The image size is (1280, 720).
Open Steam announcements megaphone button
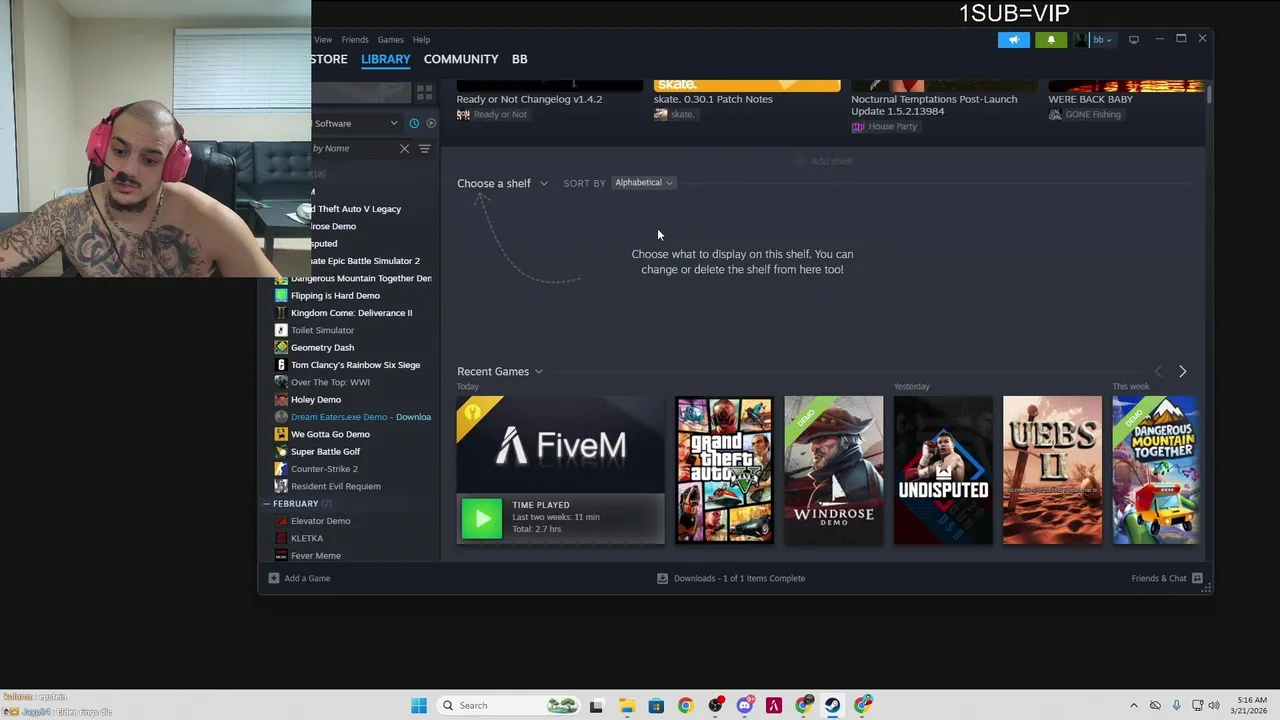pos(1013,39)
